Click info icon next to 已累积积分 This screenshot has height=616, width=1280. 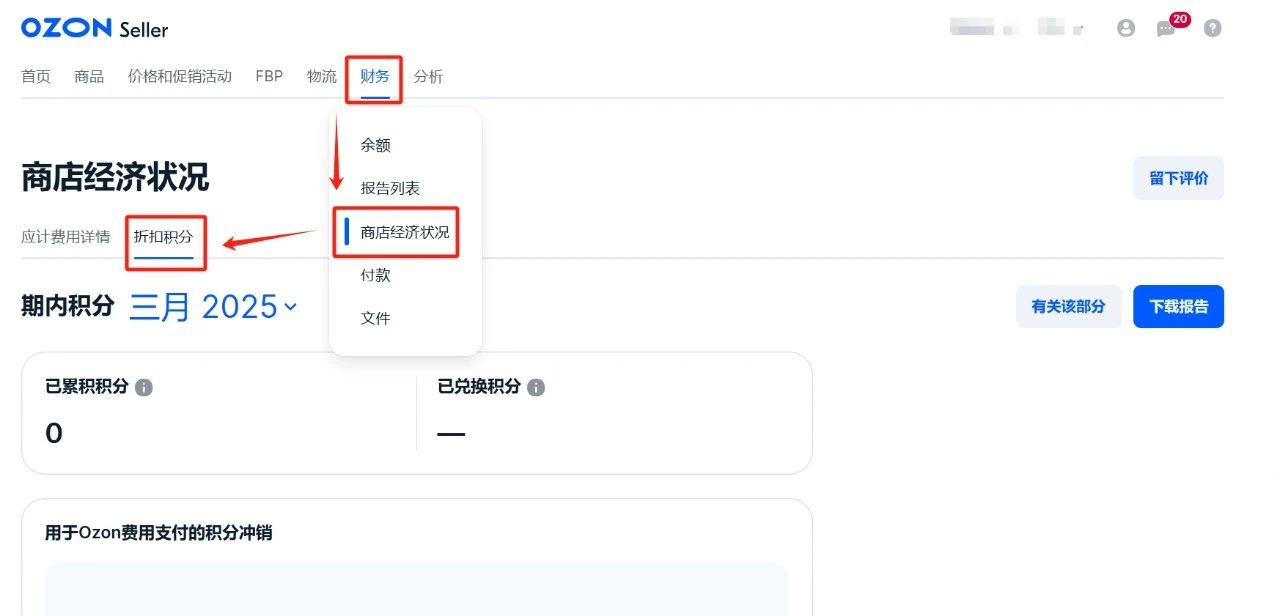(144, 387)
